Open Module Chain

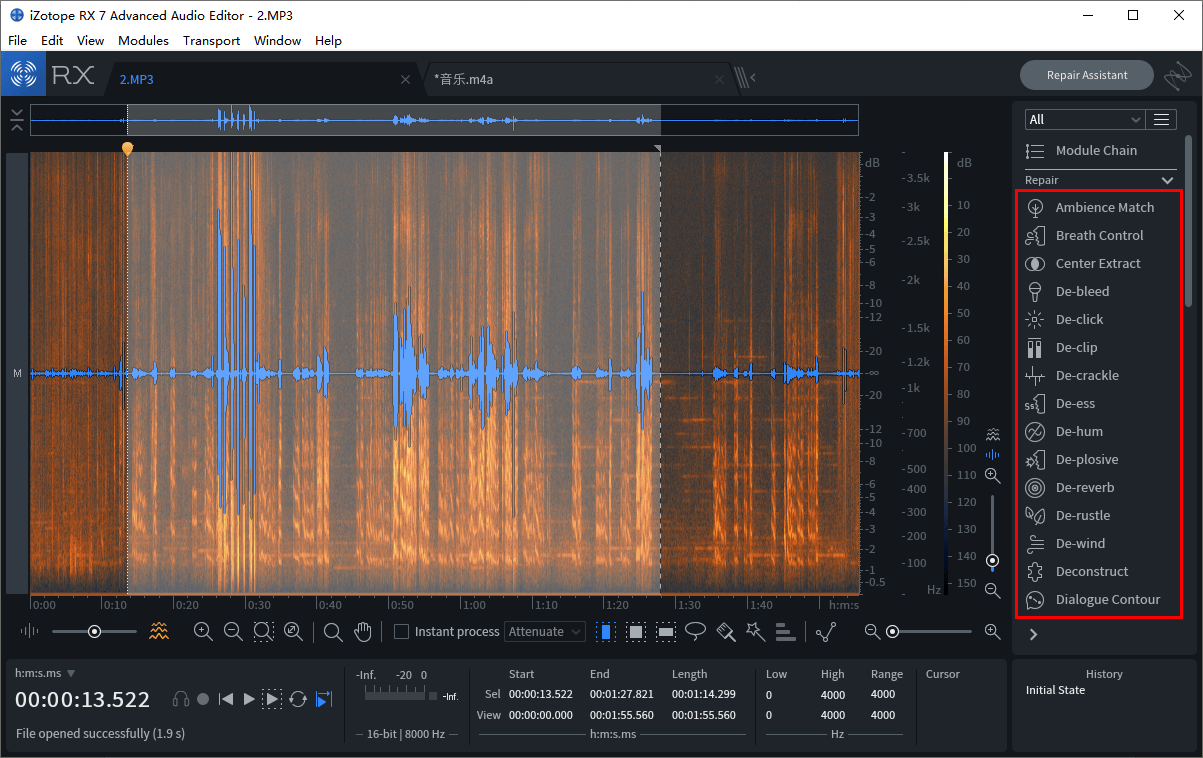pos(1082,150)
